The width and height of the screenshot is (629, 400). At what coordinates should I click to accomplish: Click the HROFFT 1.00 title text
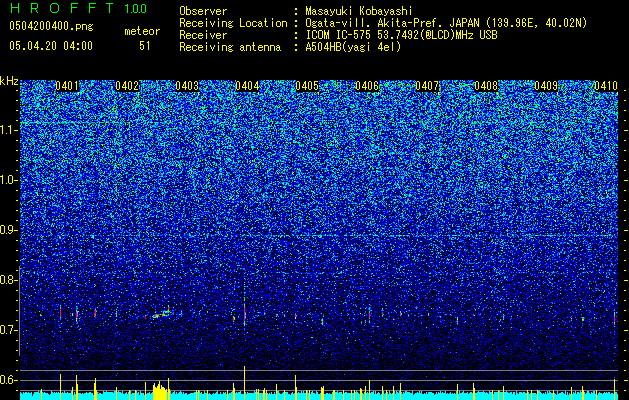[x=79, y=8]
